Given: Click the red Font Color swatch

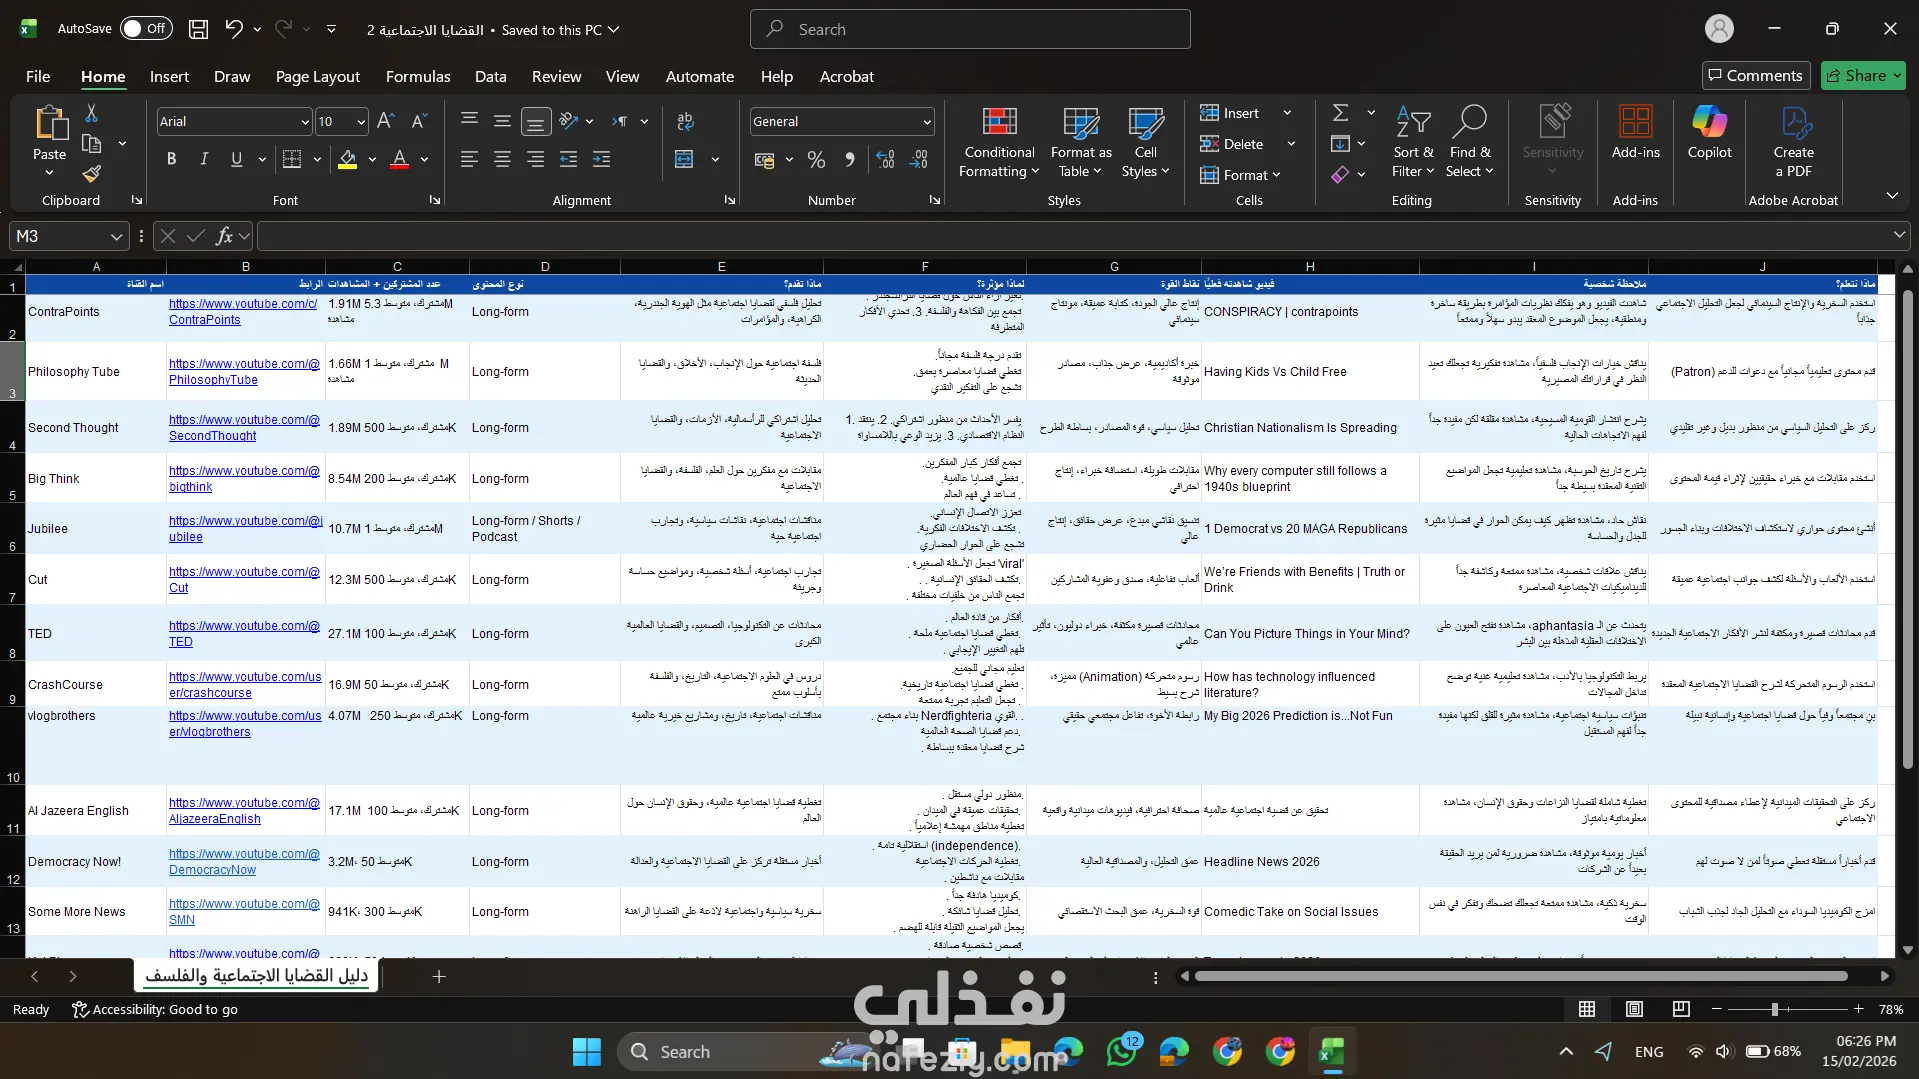Looking at the screenshot, I should tap(400, 159).
